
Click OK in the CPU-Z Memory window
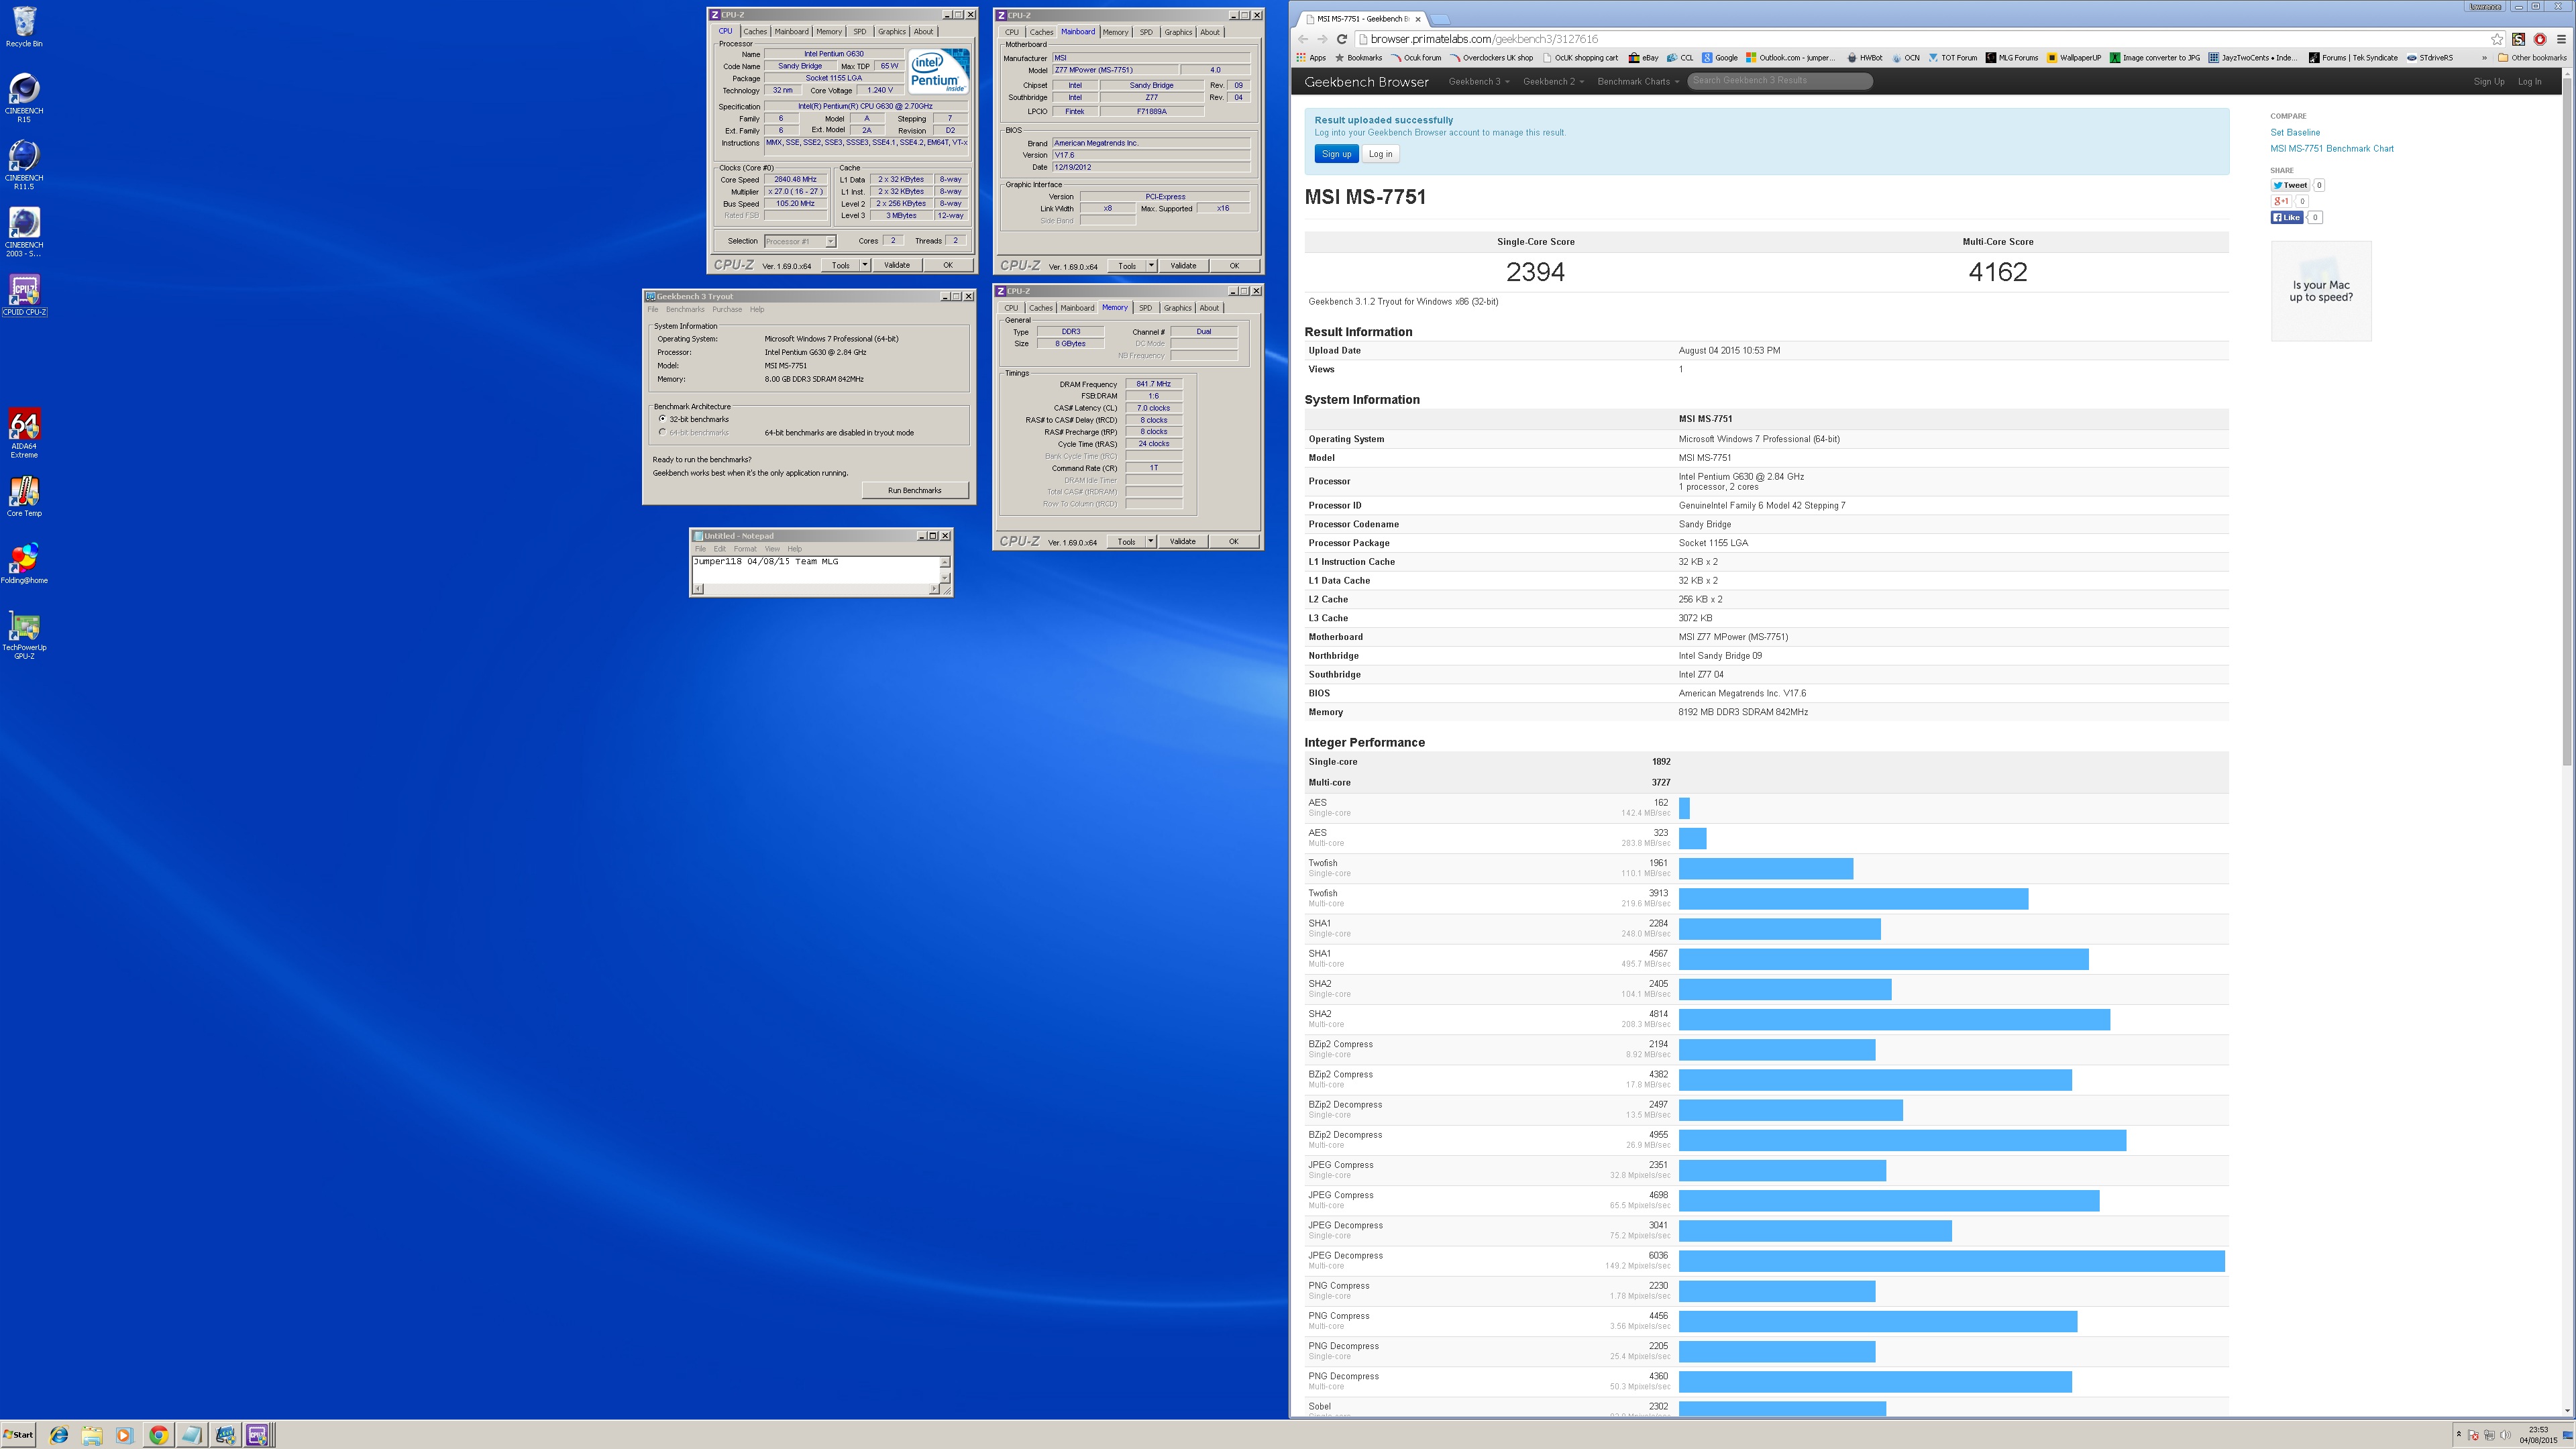[1233, 541]
